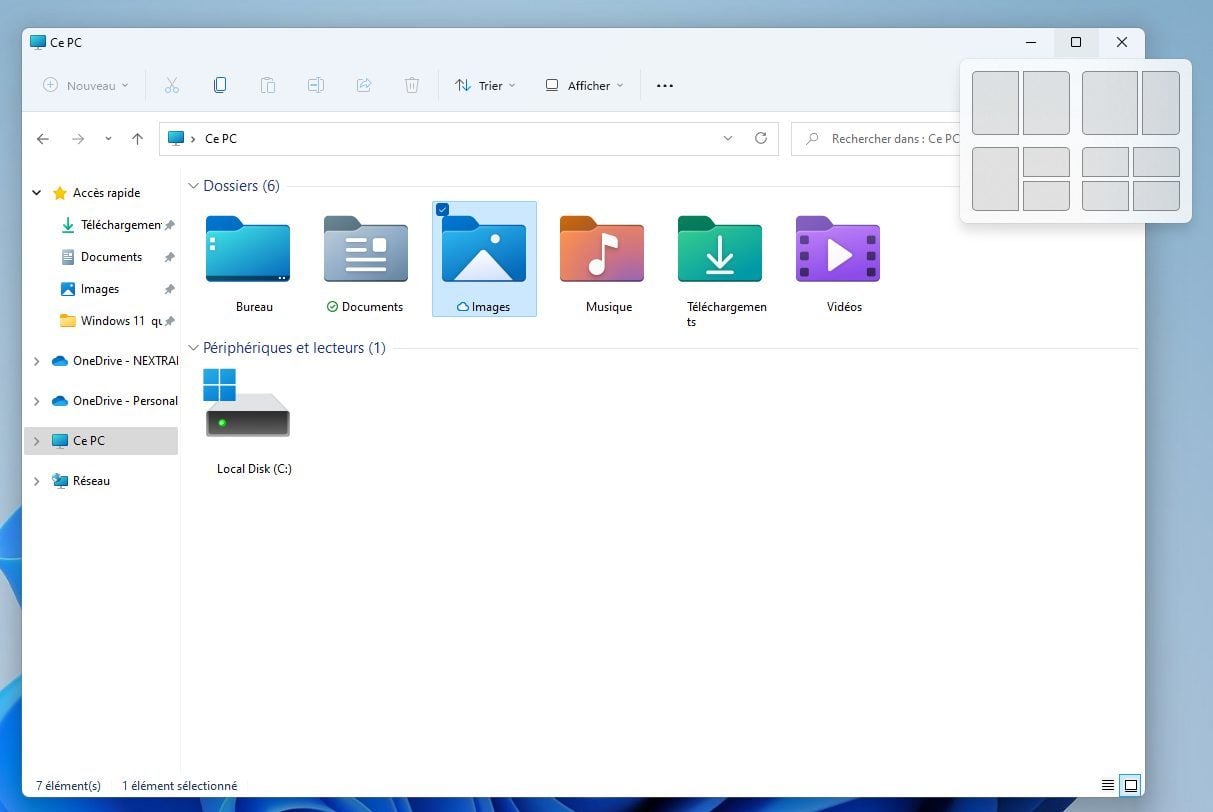Snap to left tall zone of three-zone layout
The height and width of the screenshot is (812, 1213).
point(995,179)
